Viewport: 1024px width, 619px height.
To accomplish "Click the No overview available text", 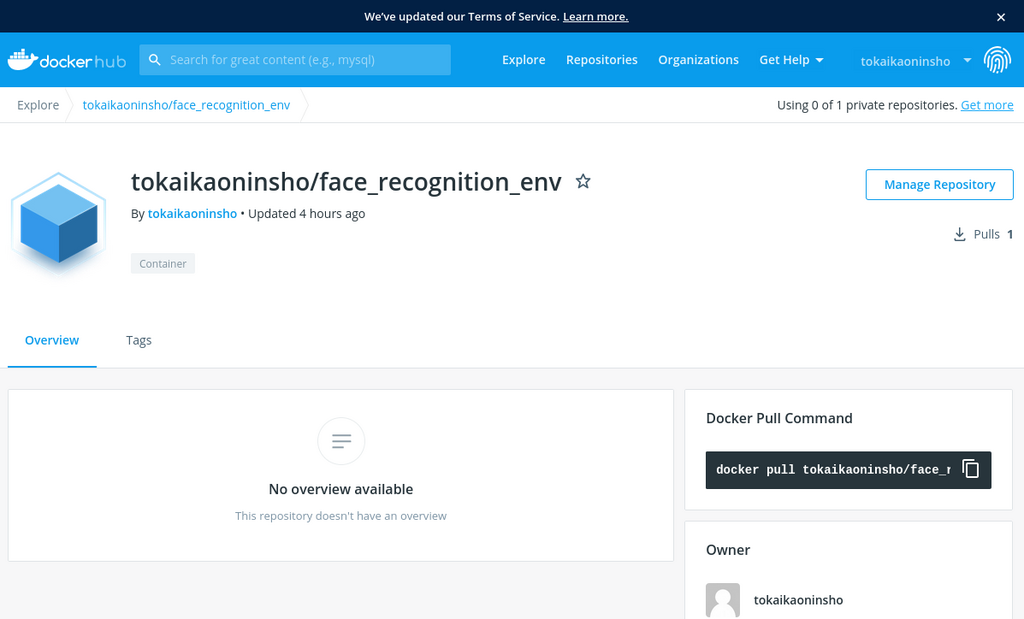I will tap(341, 489).
